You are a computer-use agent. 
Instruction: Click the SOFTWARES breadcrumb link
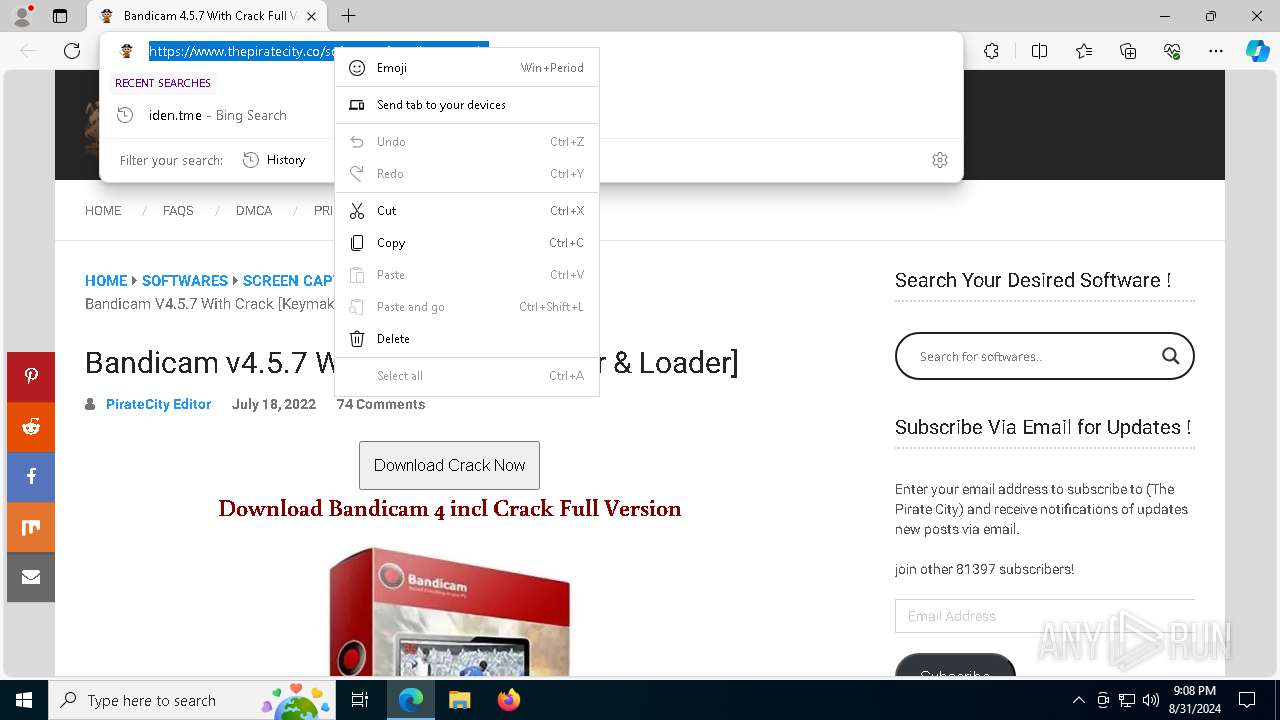tap(185, 281)
